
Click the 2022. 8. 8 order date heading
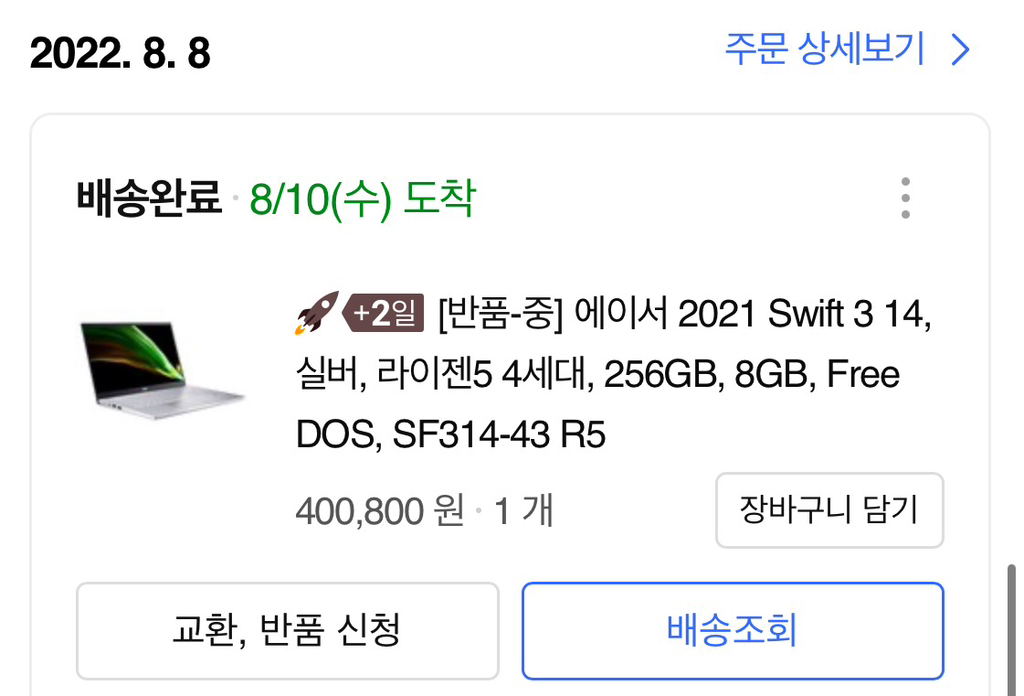[x=120, y=53]
